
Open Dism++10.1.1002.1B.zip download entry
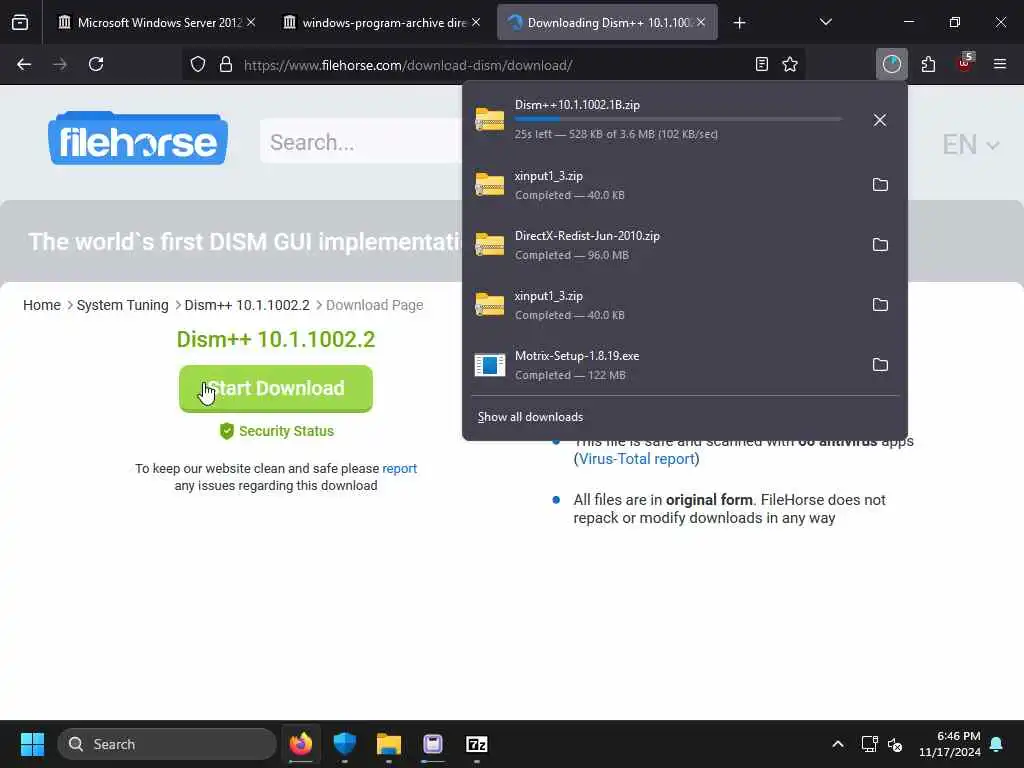tap(660, 120)
